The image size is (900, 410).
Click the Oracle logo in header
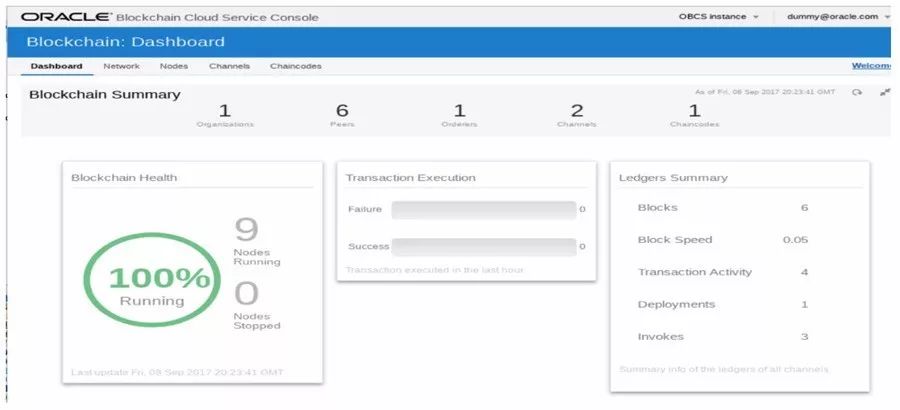(x=66, y=17)
